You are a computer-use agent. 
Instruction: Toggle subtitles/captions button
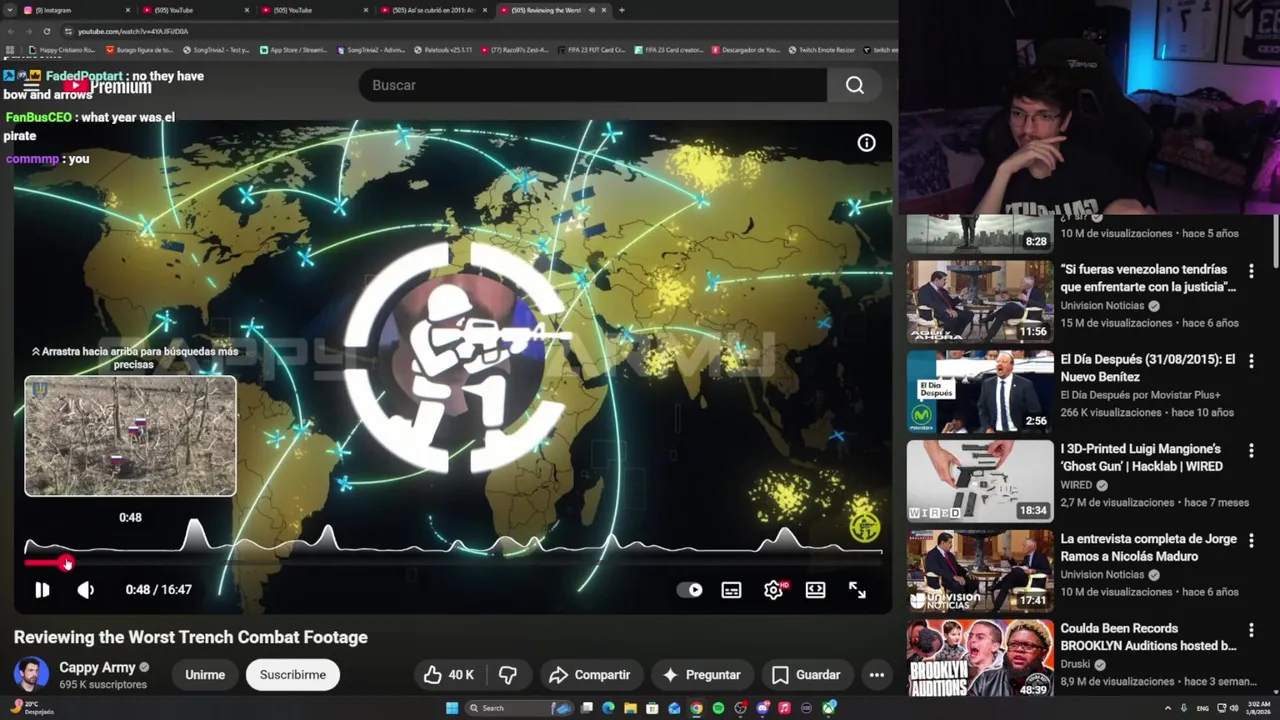(732, 590)
